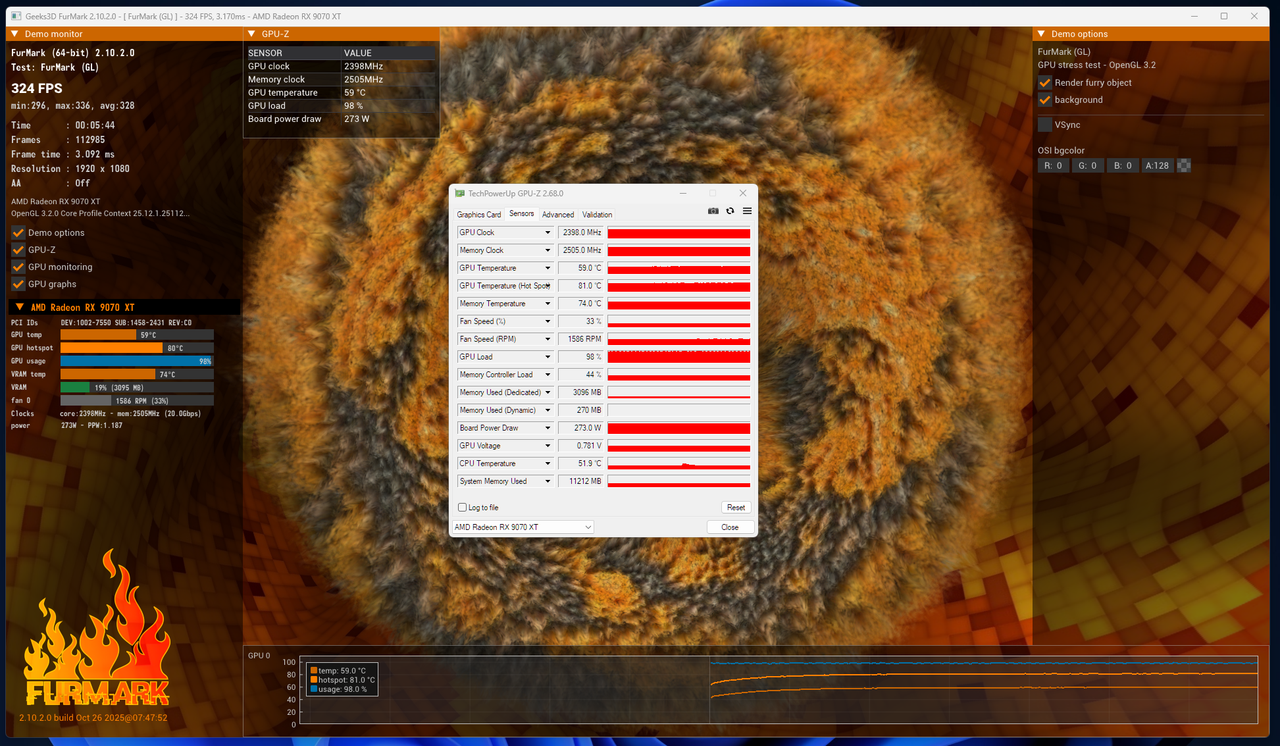Open the AMD Radeon RX 9070 XT card selector
The width and height of the screenshot is (1280, 746).
(522, 527)
